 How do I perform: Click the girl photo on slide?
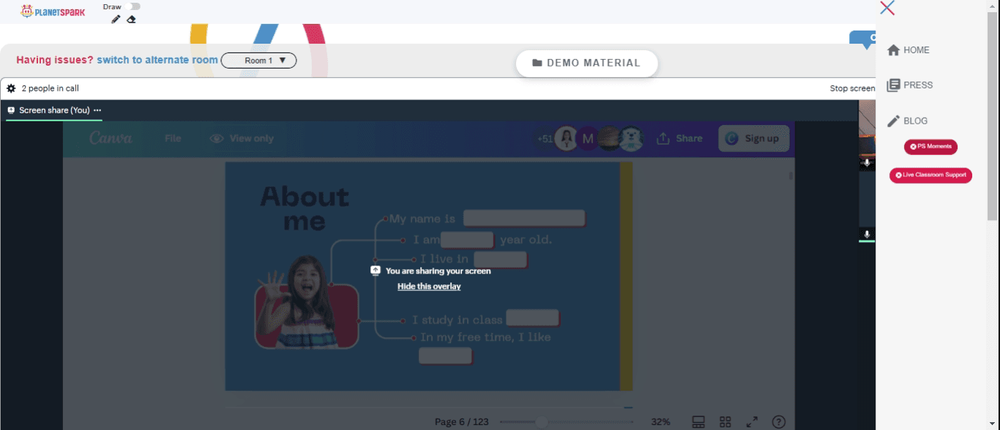pyautogui.click(x=306, y=301)
